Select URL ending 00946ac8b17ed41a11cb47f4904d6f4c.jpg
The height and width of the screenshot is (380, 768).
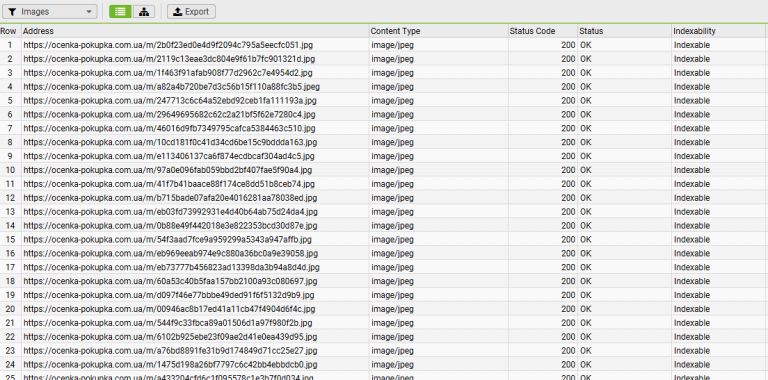coord(169,309)
